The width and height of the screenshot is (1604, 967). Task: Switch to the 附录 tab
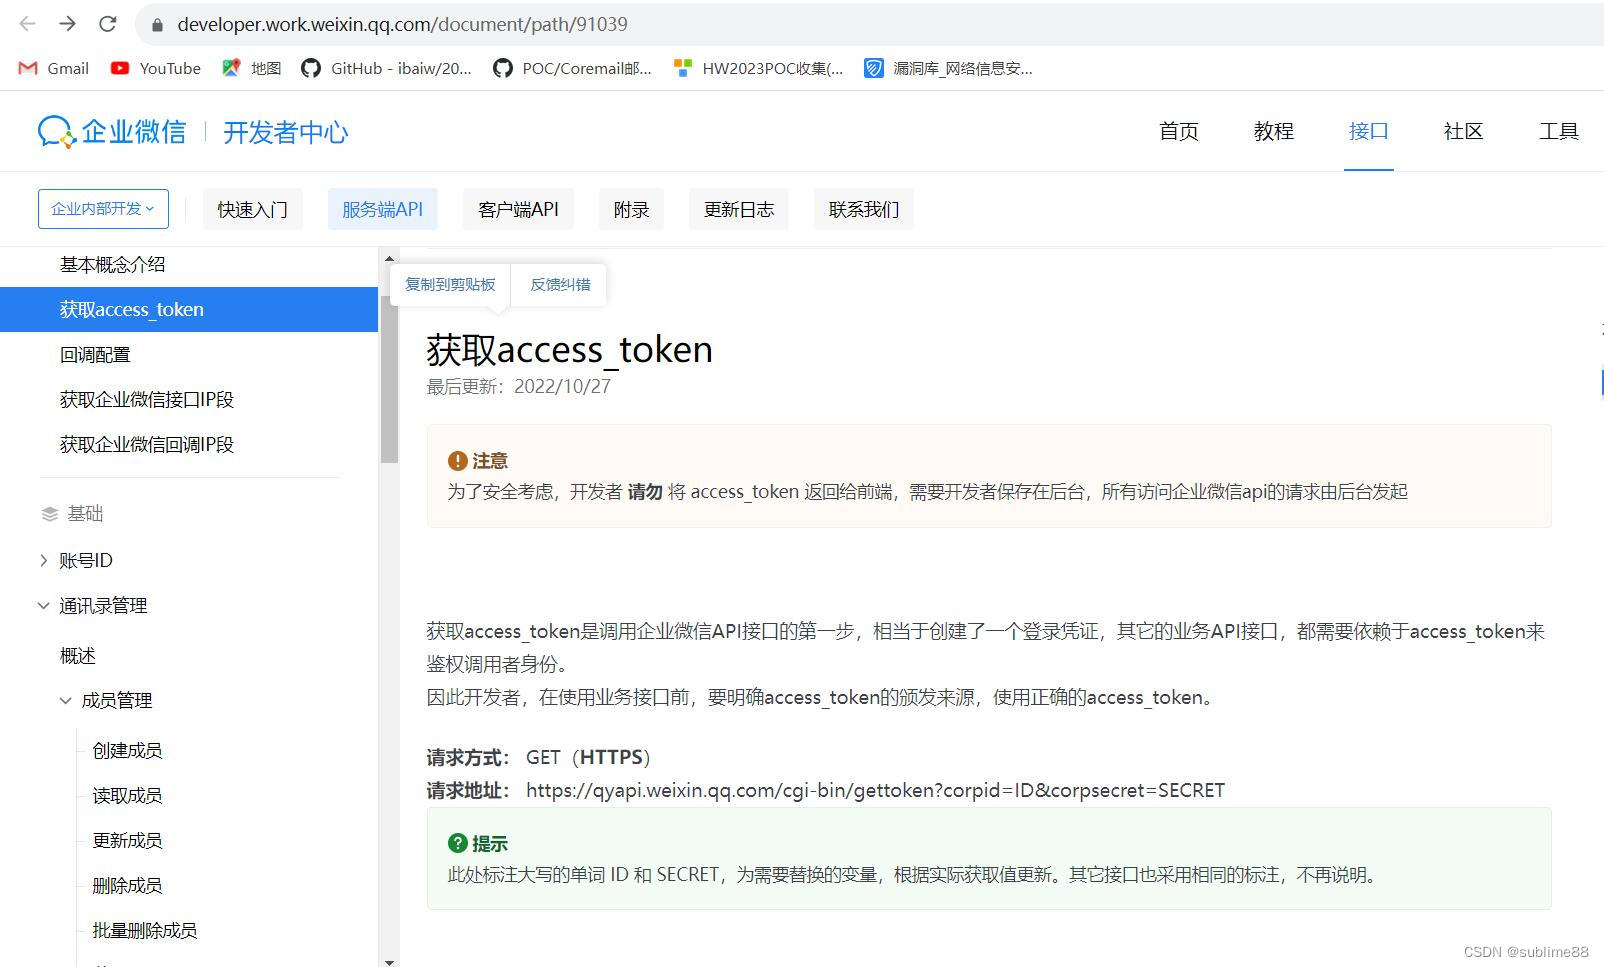click(x=631, y=209)
